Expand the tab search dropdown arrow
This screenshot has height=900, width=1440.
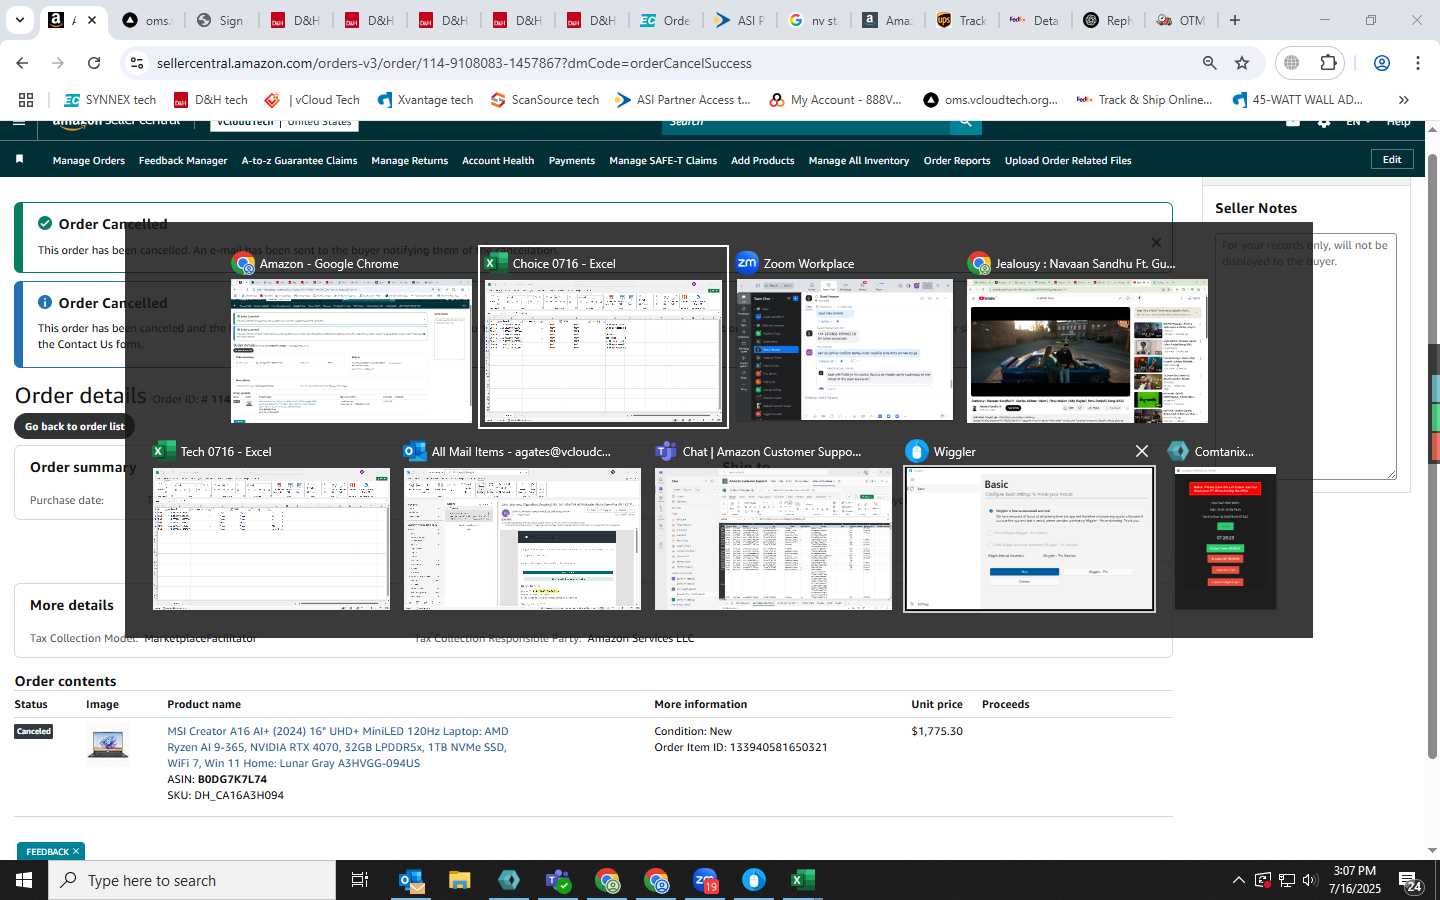pyautogui.click(x=19, y=20)
